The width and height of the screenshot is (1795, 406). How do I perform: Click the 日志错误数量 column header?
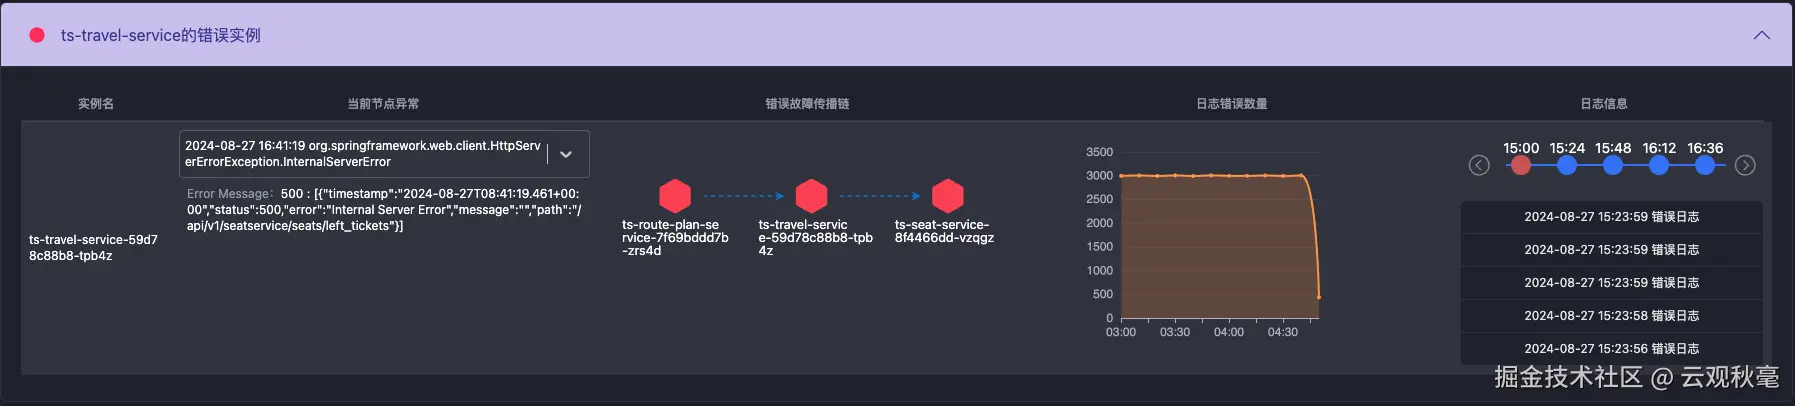1232,104
